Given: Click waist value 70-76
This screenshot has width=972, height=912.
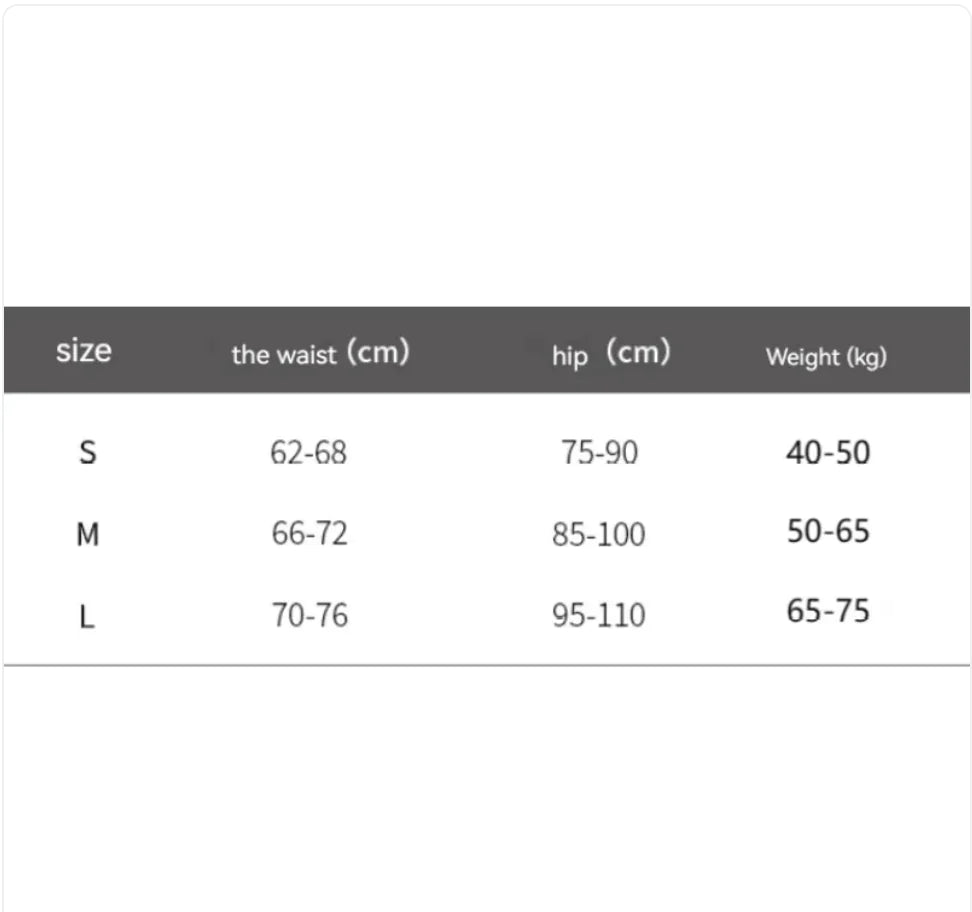Looking at the screenshot, I should tap(310, 615).
